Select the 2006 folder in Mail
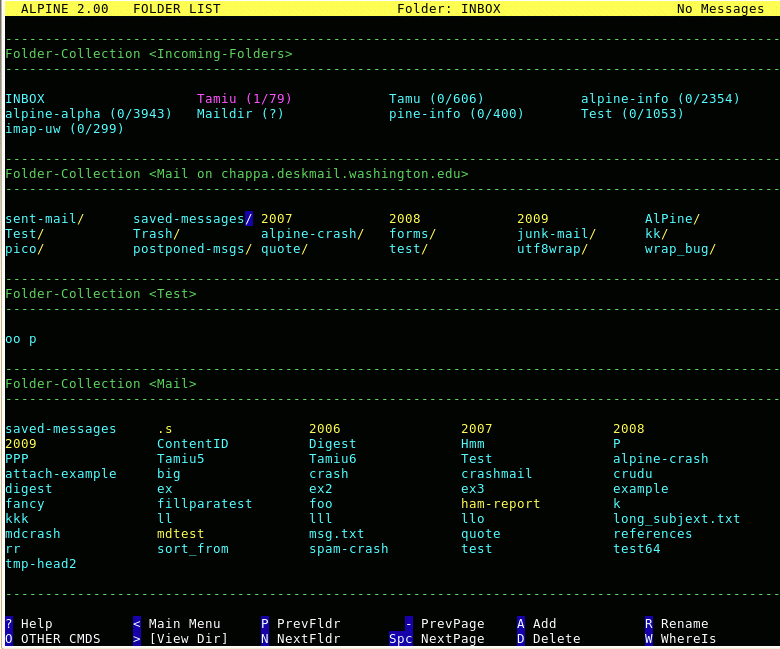 click(x=324, y=429)
